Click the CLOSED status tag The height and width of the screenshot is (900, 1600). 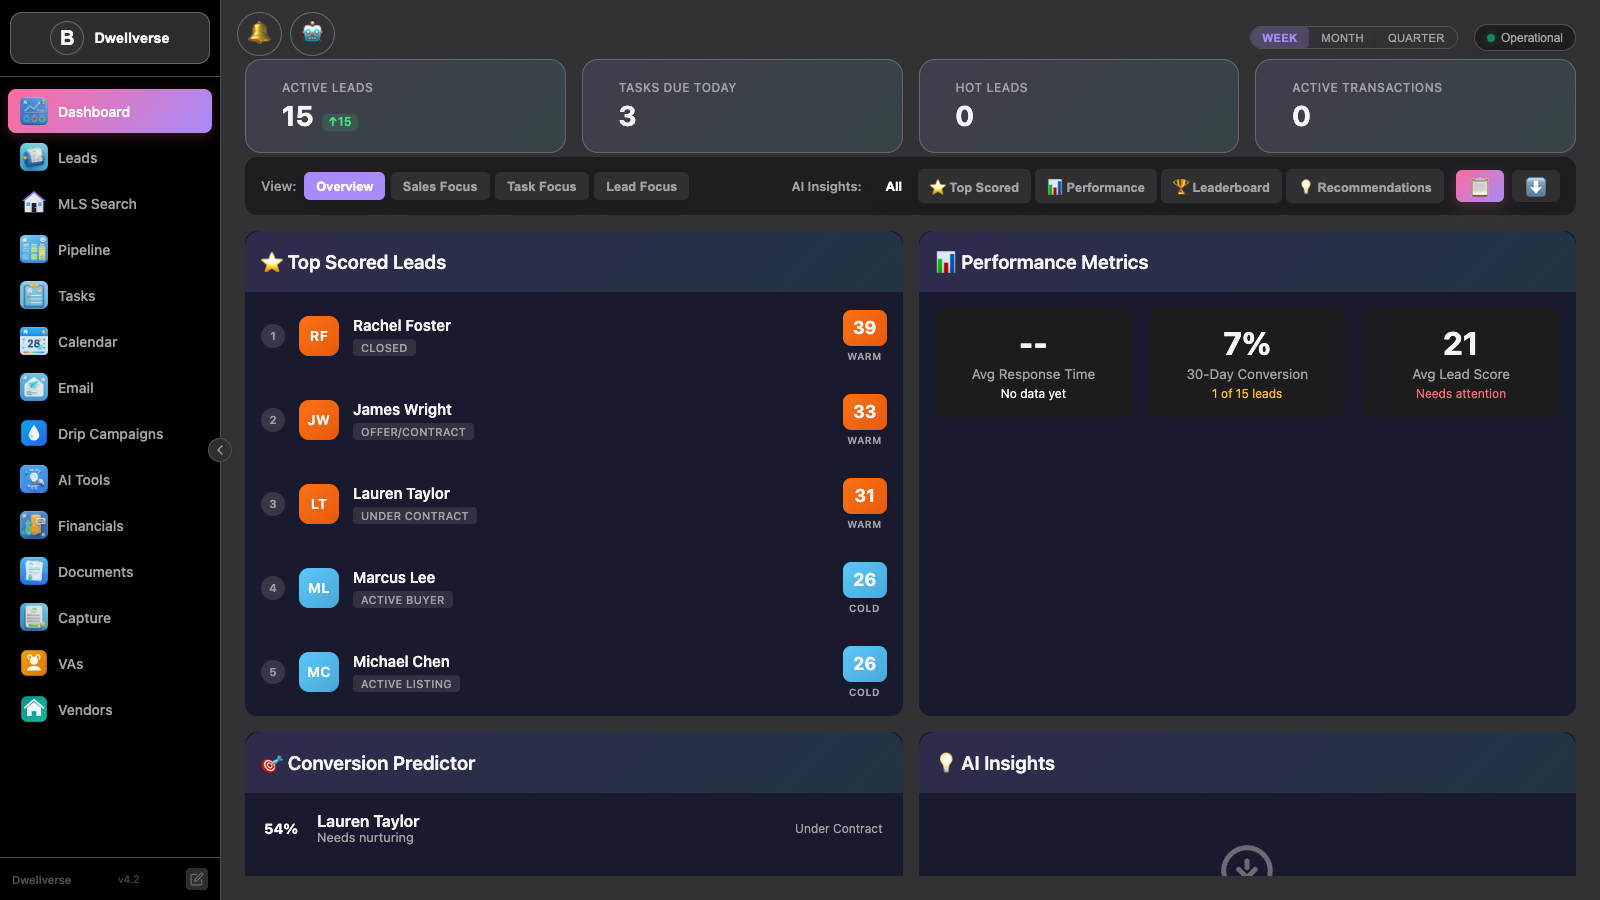pos(384,348)
